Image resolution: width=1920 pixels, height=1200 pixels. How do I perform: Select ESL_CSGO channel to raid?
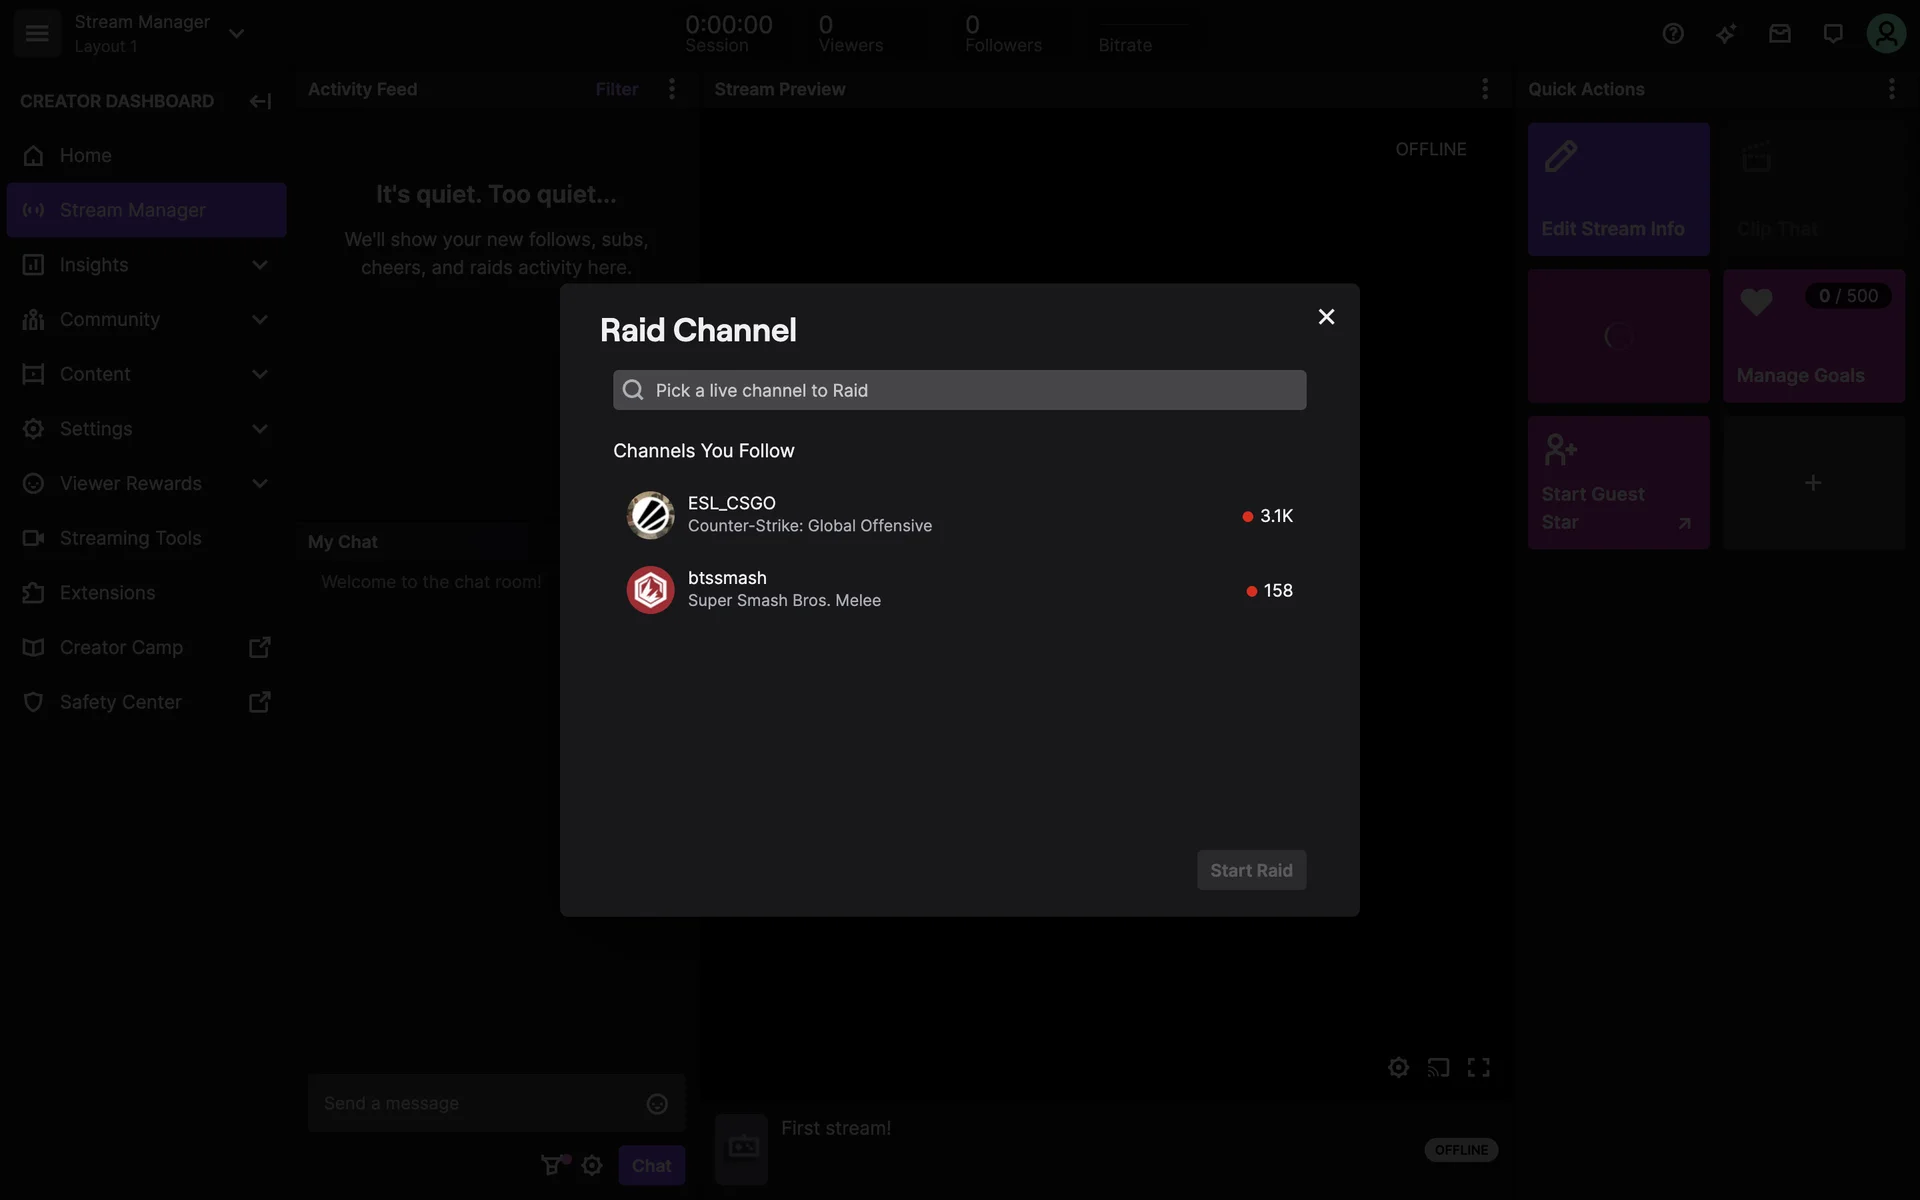pyautogui.click(x=958, y=515)
